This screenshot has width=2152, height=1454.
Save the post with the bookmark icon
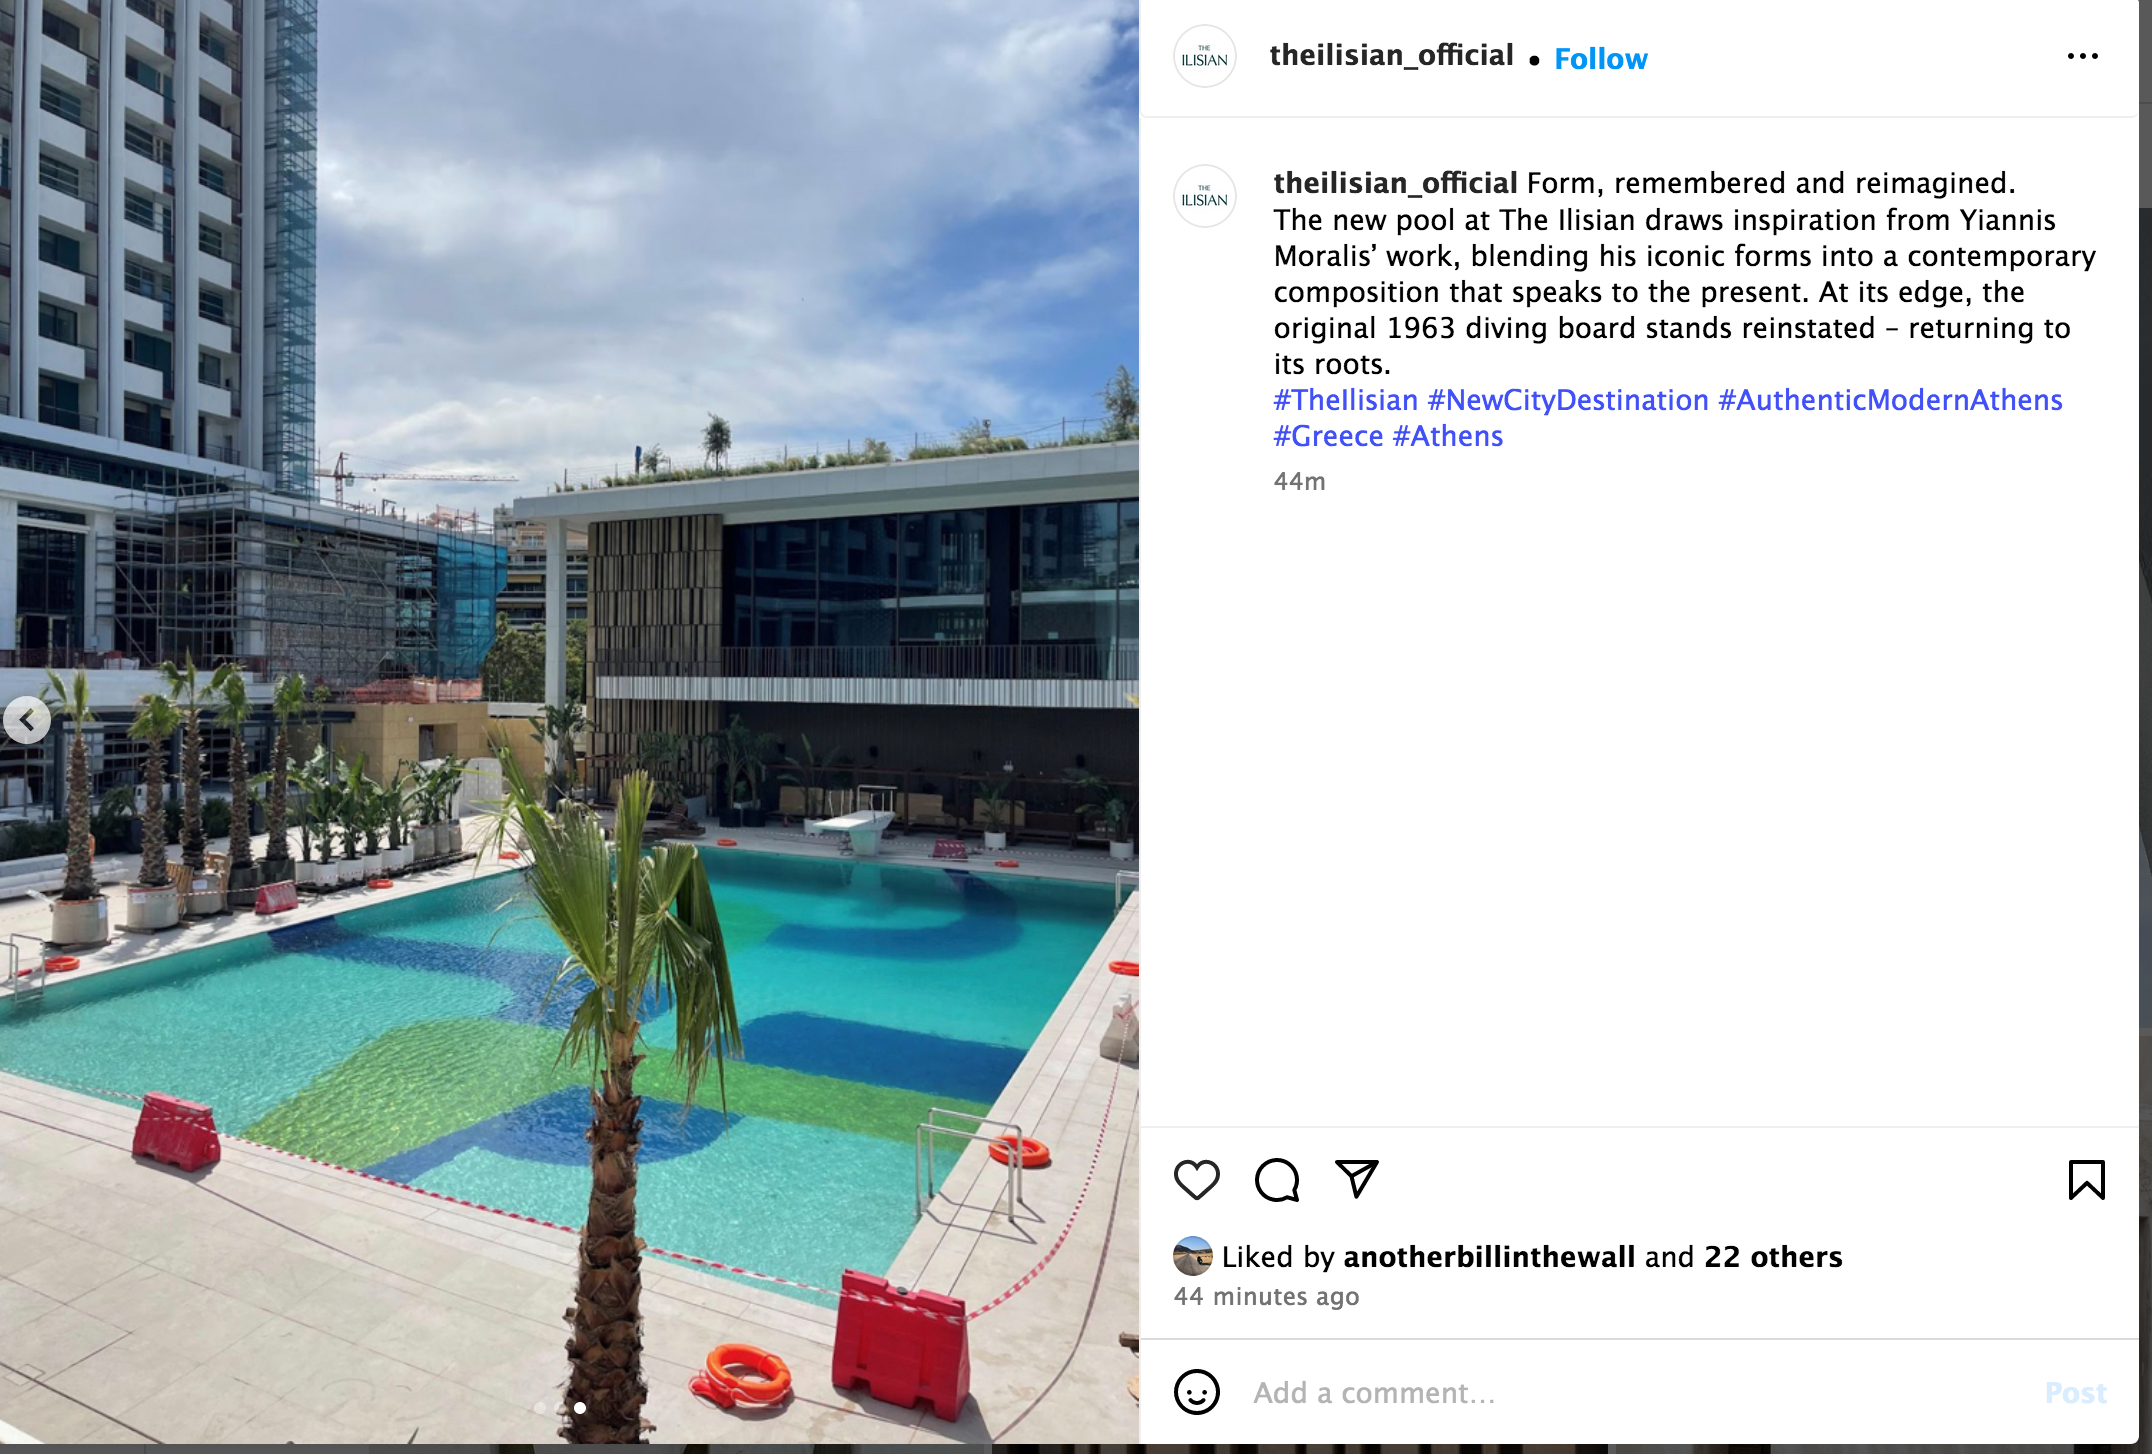coord(2086,1180)
